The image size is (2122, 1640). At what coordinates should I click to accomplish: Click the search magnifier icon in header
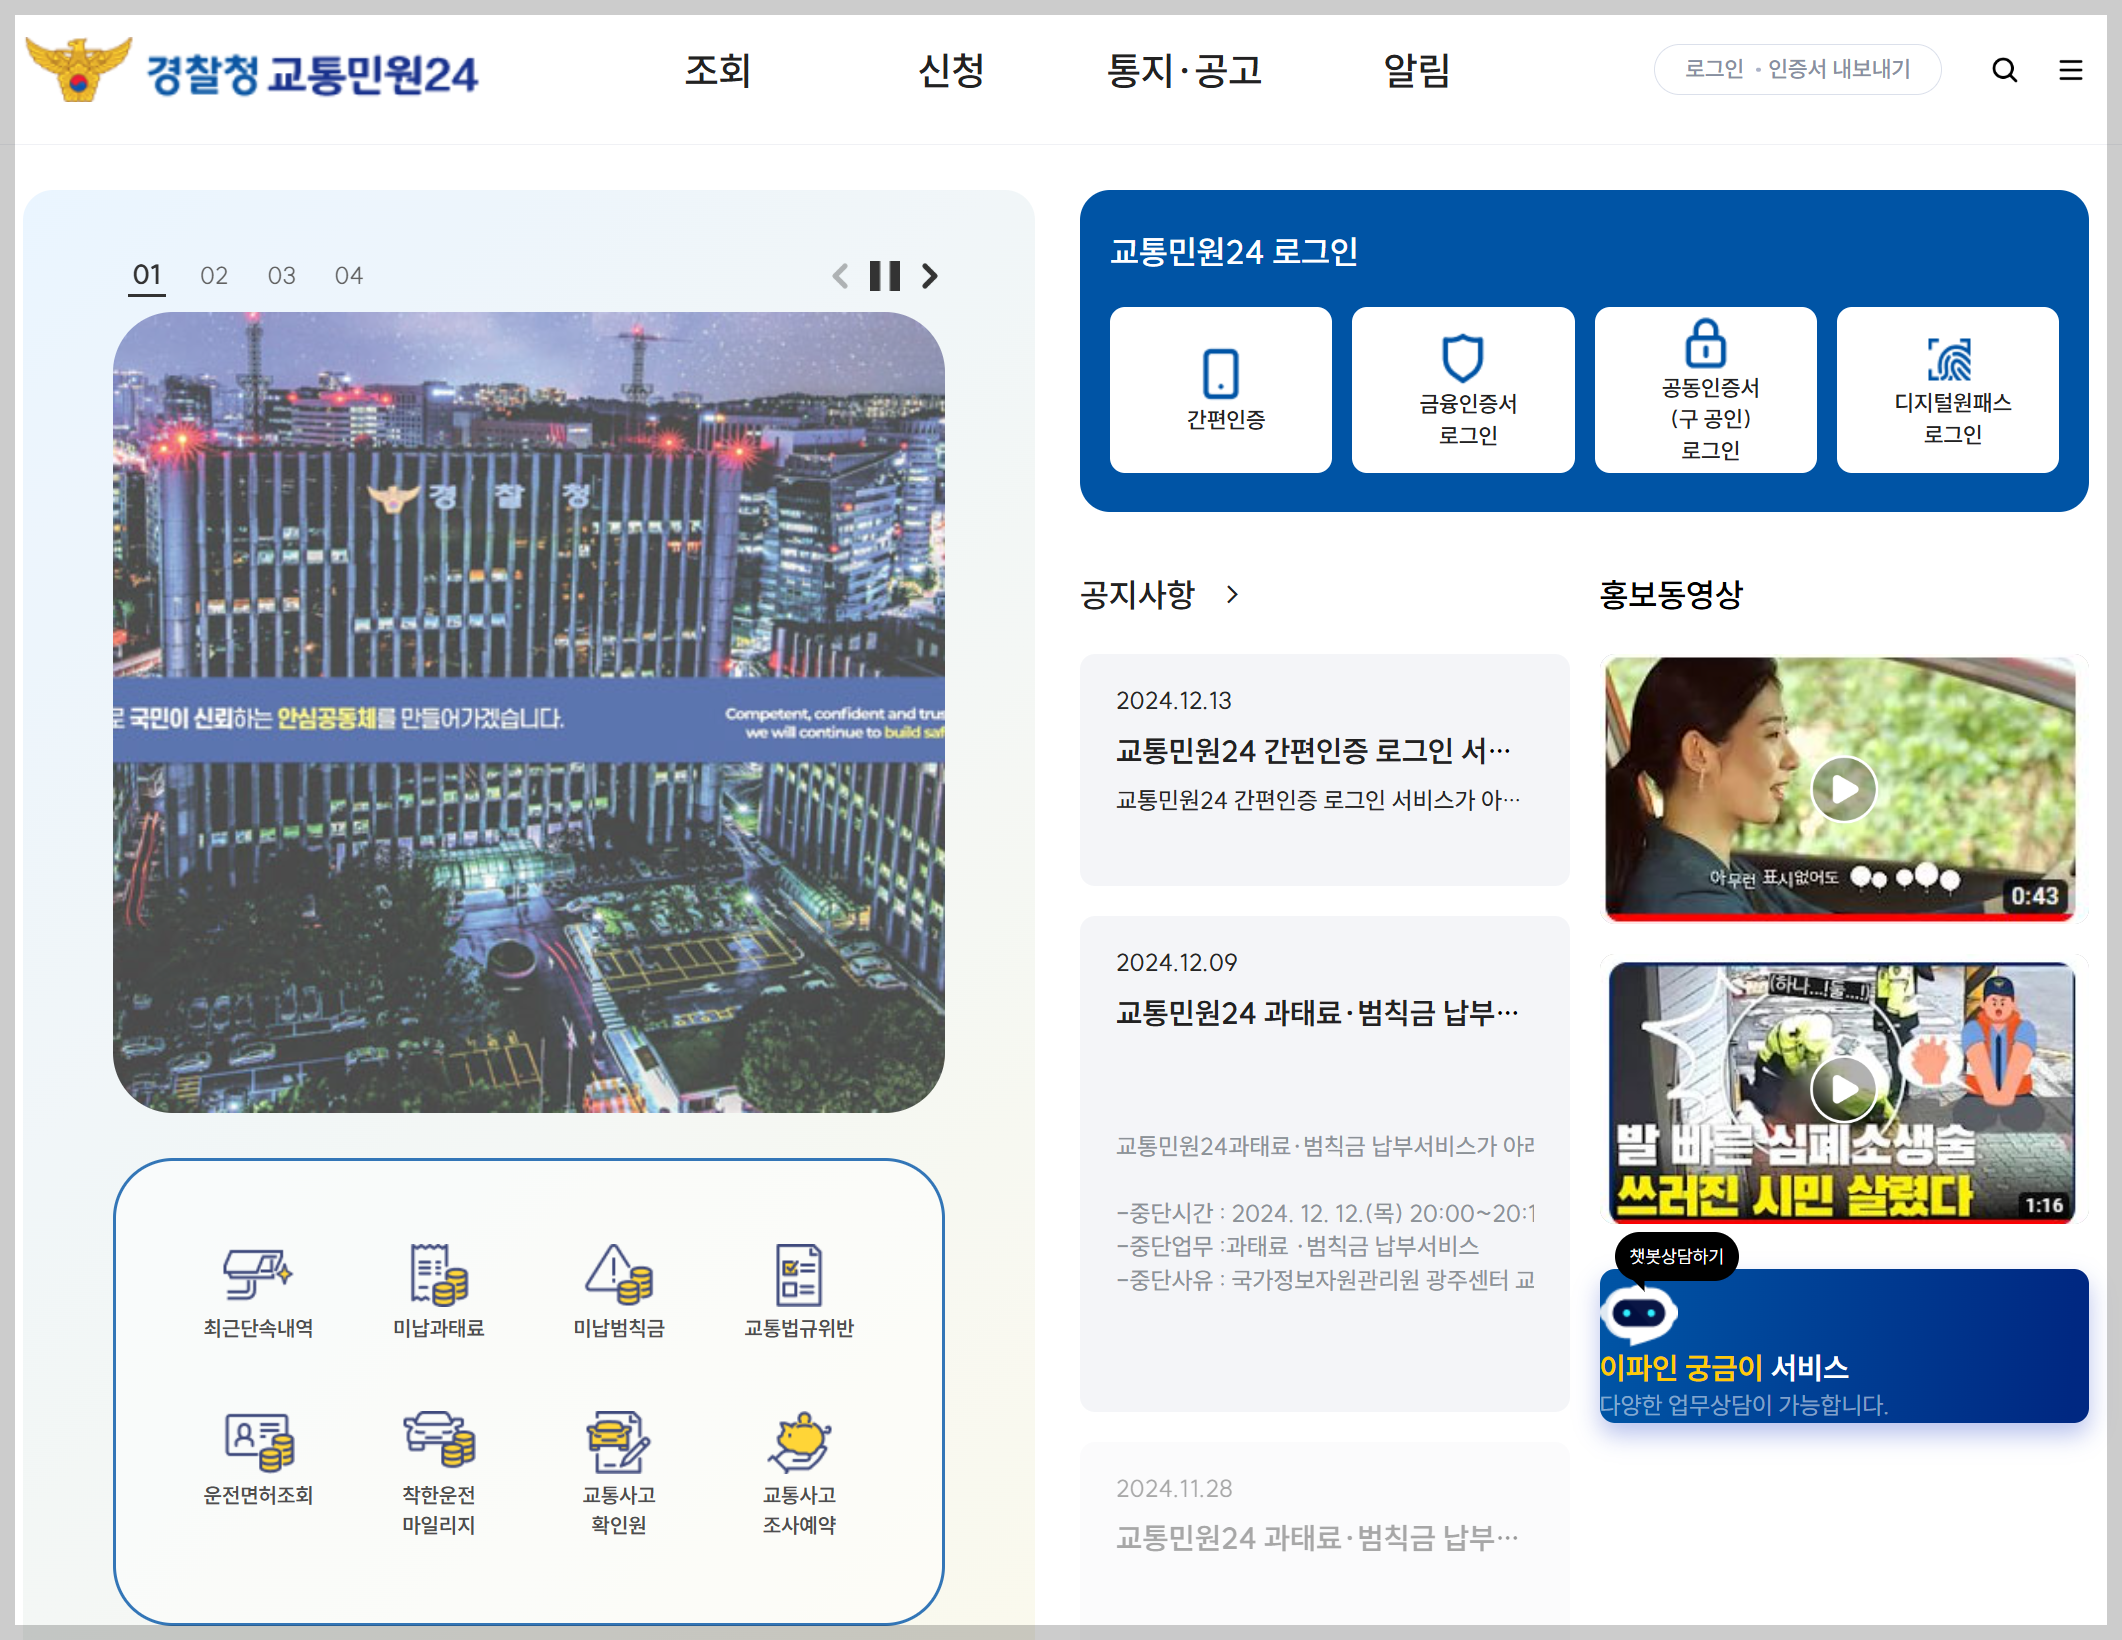pos(2004,70)
